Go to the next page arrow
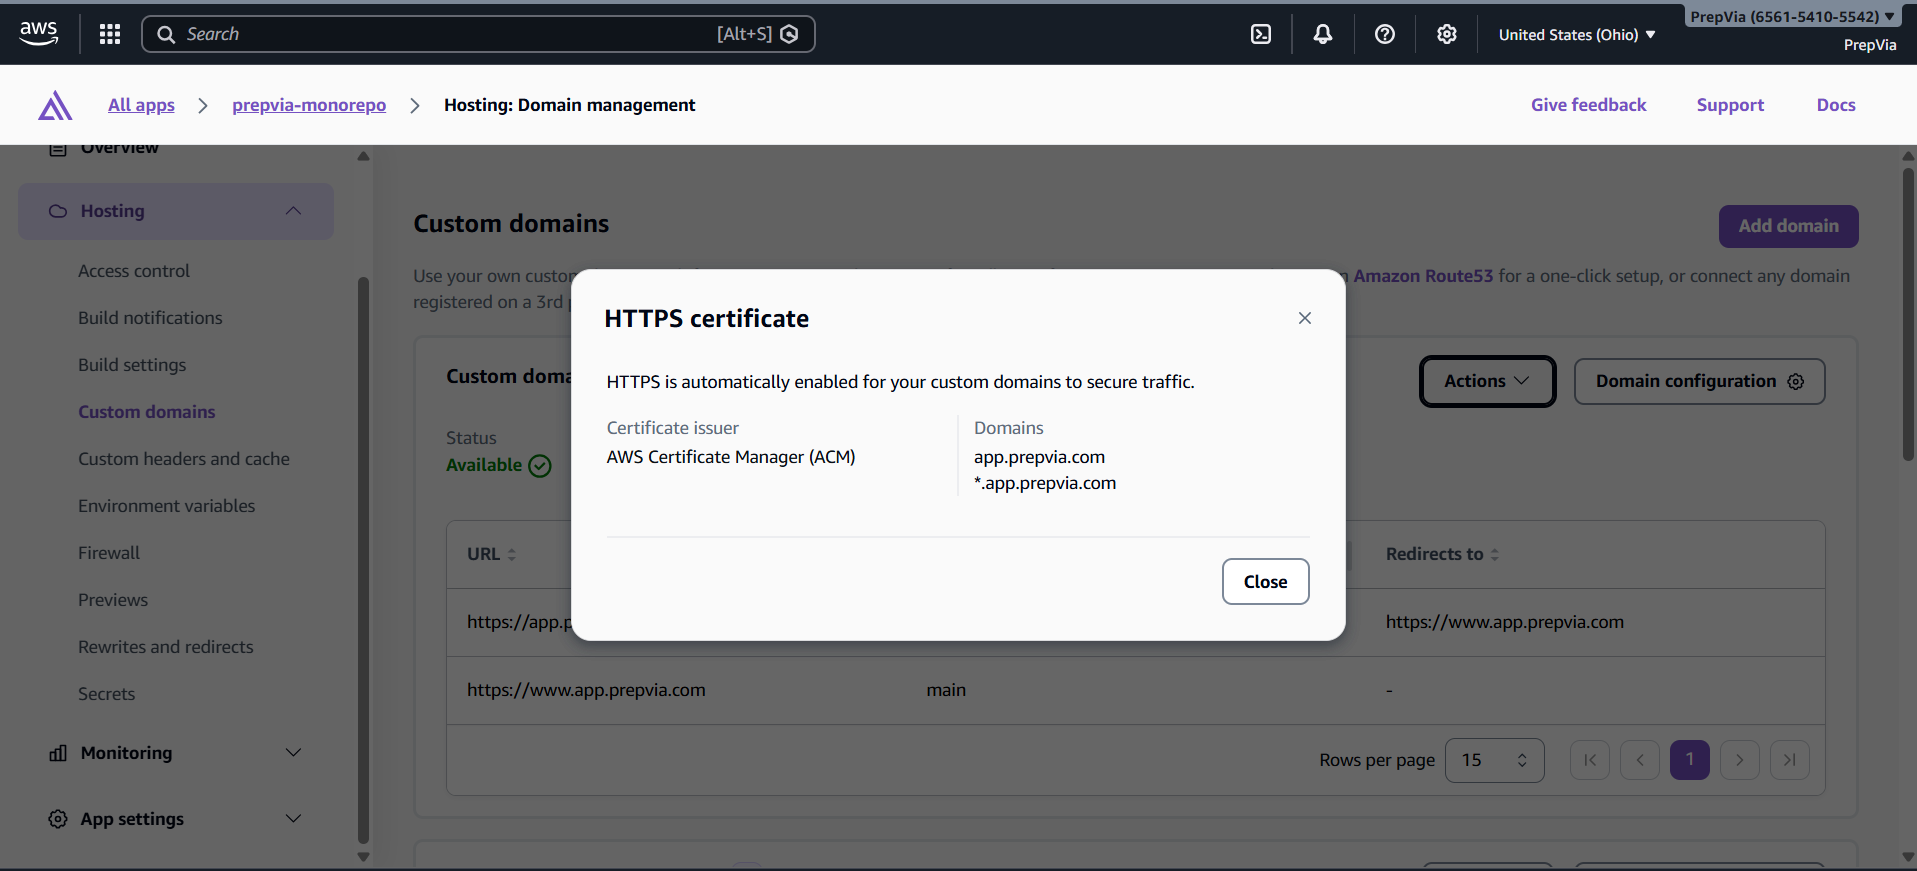 pyautogui.click(x=1740, y=760)
